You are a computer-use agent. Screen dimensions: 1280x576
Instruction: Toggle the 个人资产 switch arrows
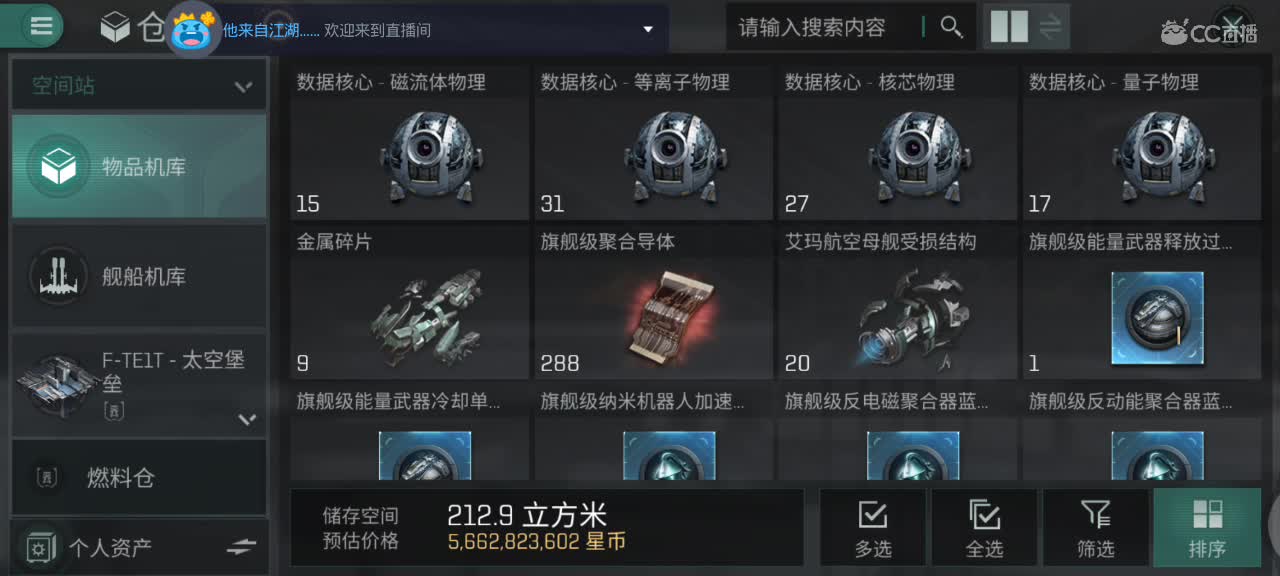coord(241,547)
